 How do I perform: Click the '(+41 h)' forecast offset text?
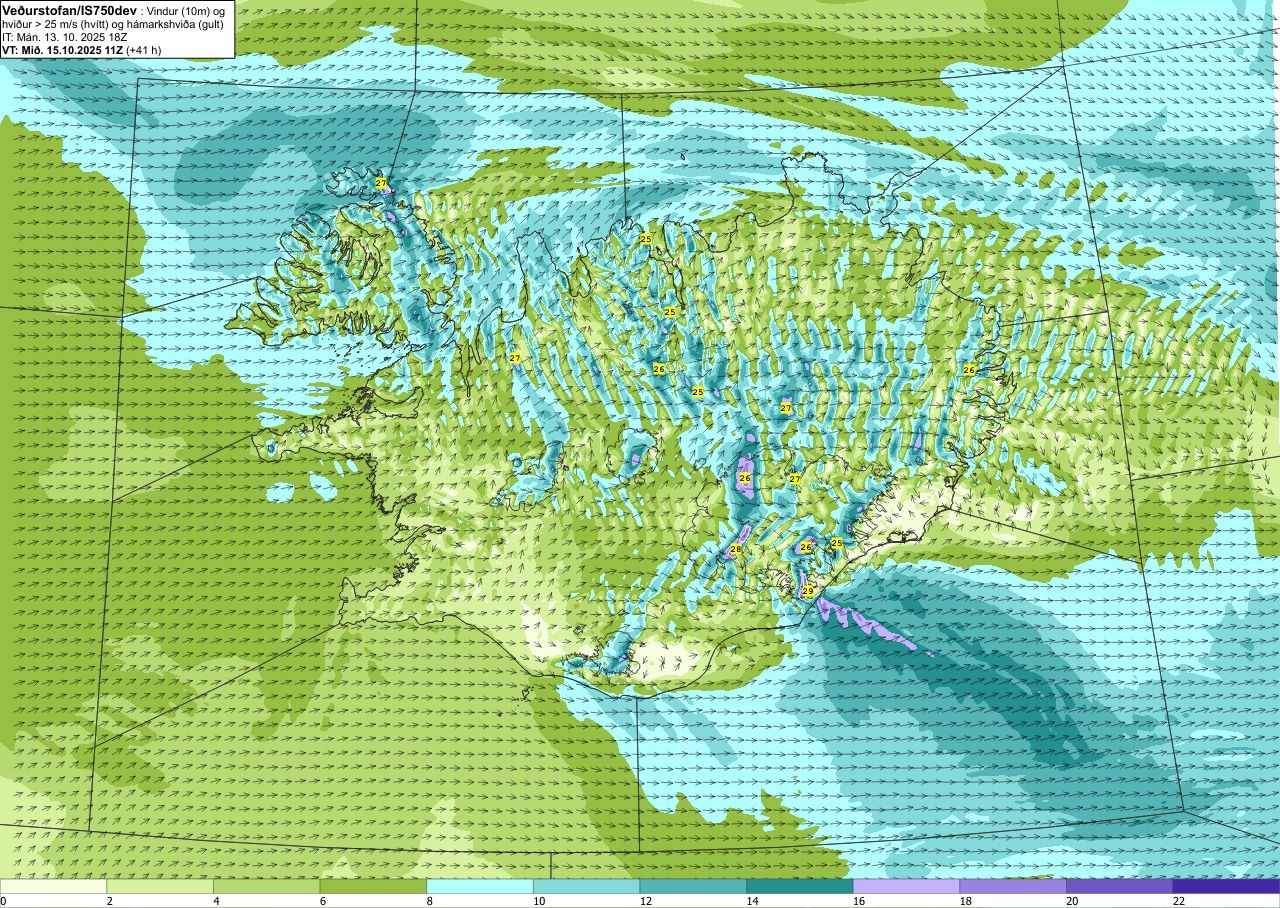(x=144, y=50)
